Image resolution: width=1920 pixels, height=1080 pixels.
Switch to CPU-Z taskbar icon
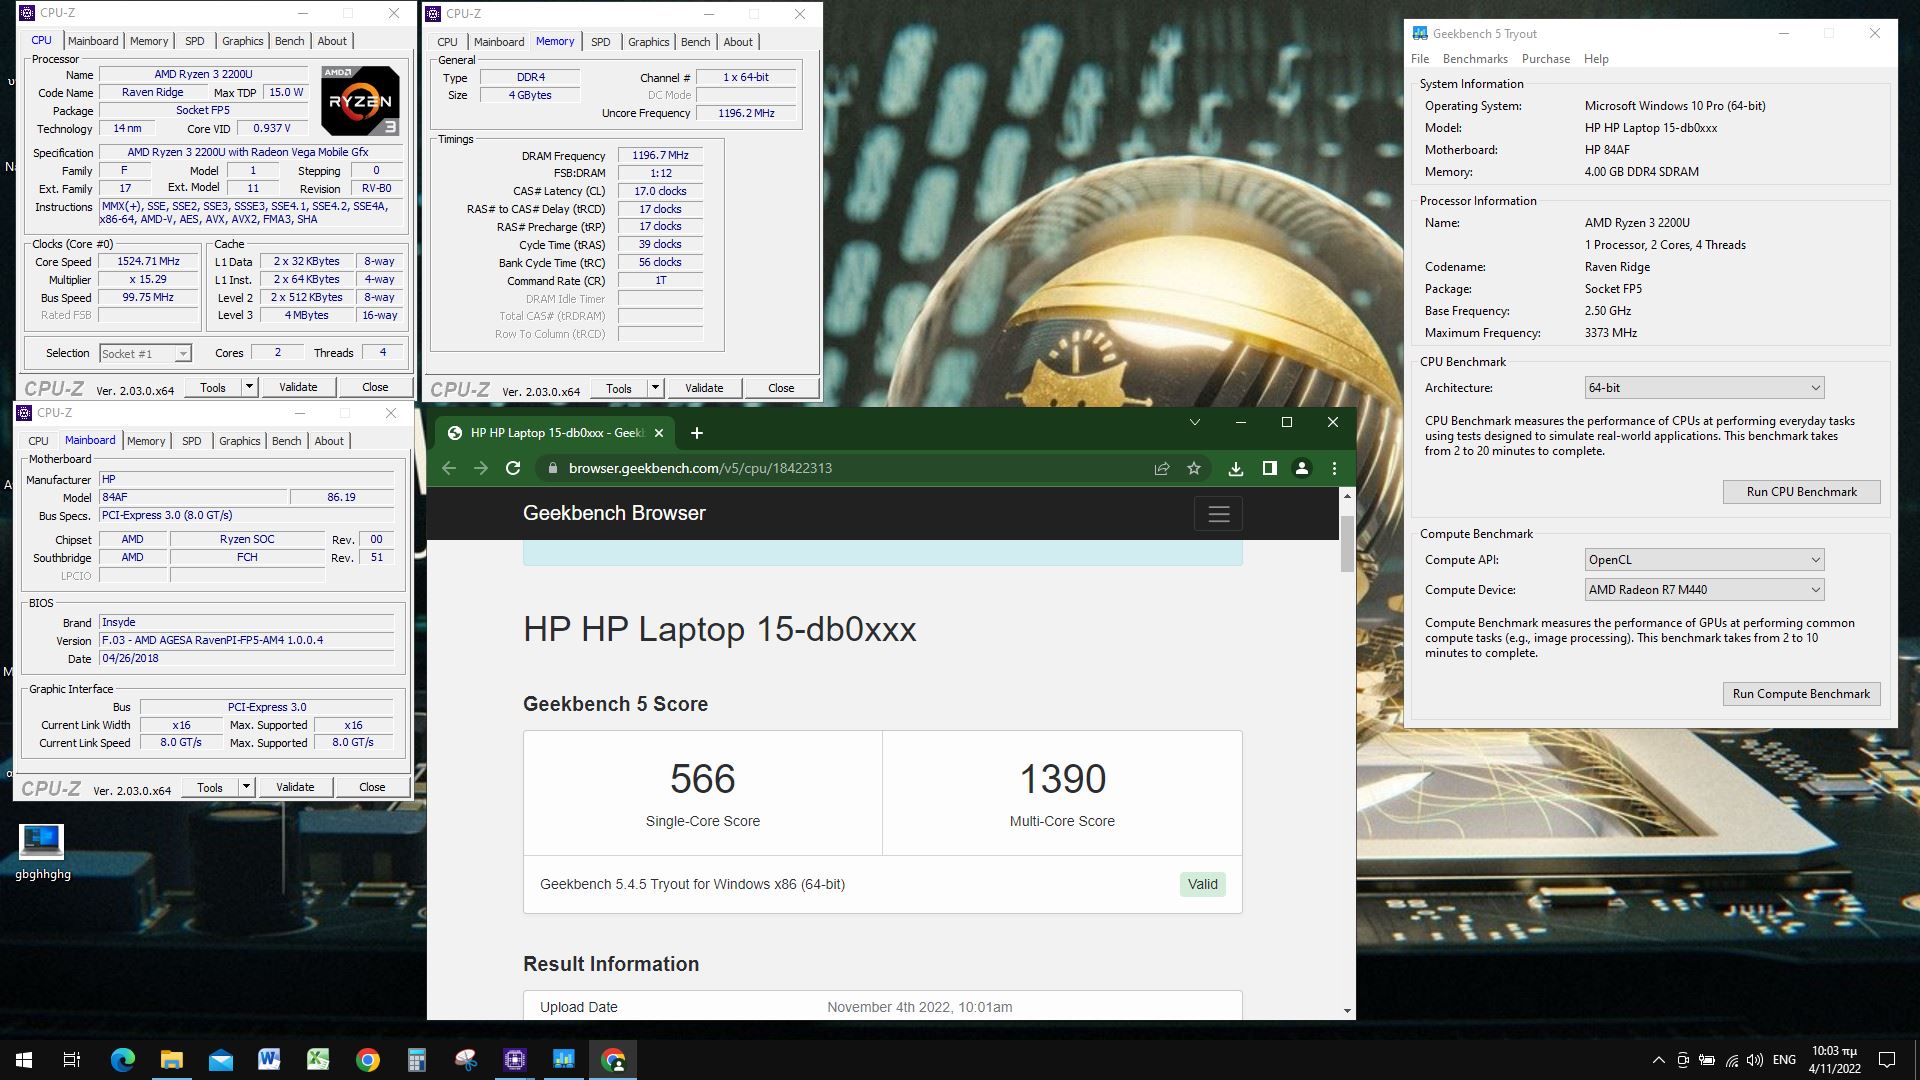click(514, 1060)
